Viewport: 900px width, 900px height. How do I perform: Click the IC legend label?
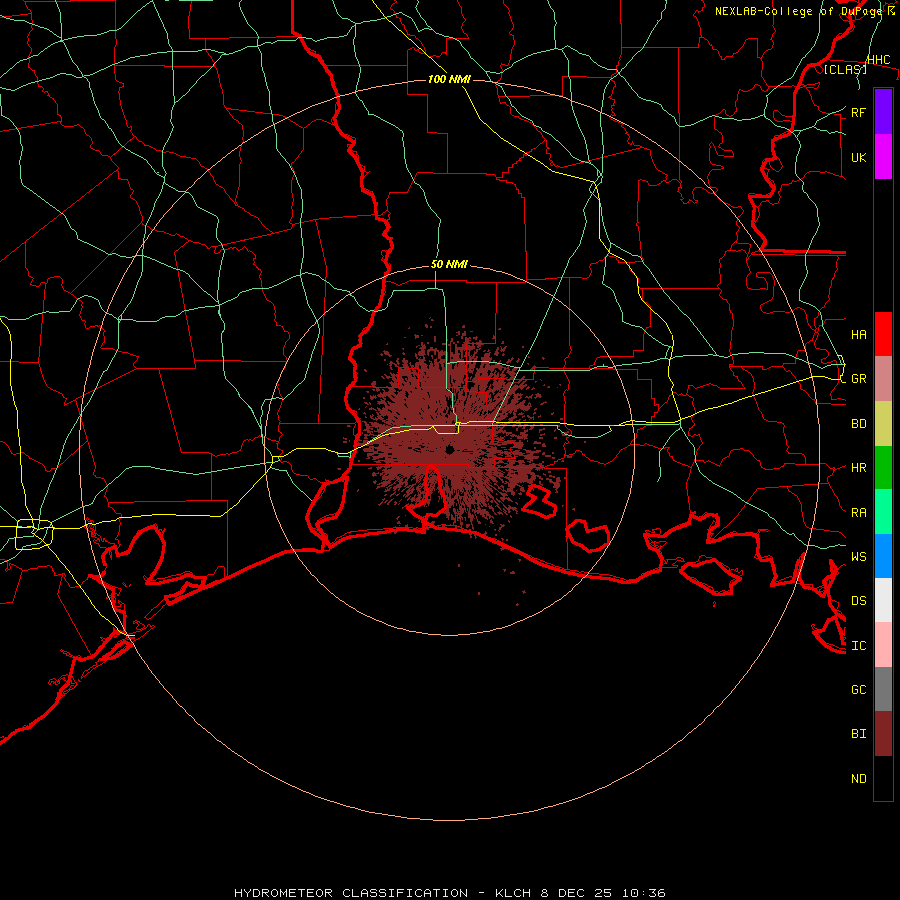click(x=858, y=646)
